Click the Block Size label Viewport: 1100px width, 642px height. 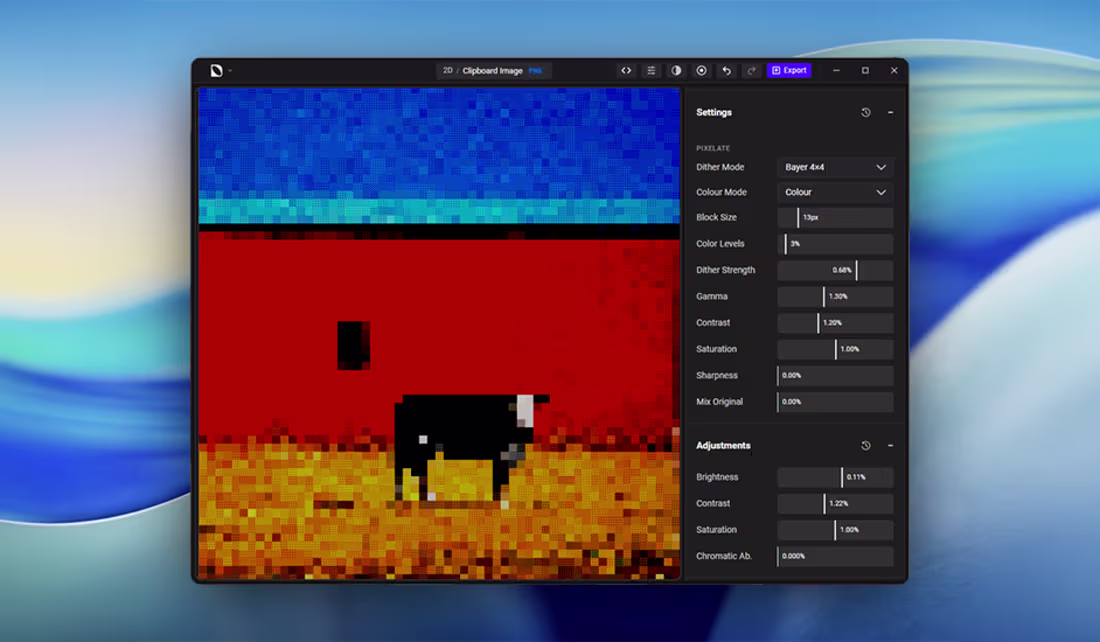(716, 218)
